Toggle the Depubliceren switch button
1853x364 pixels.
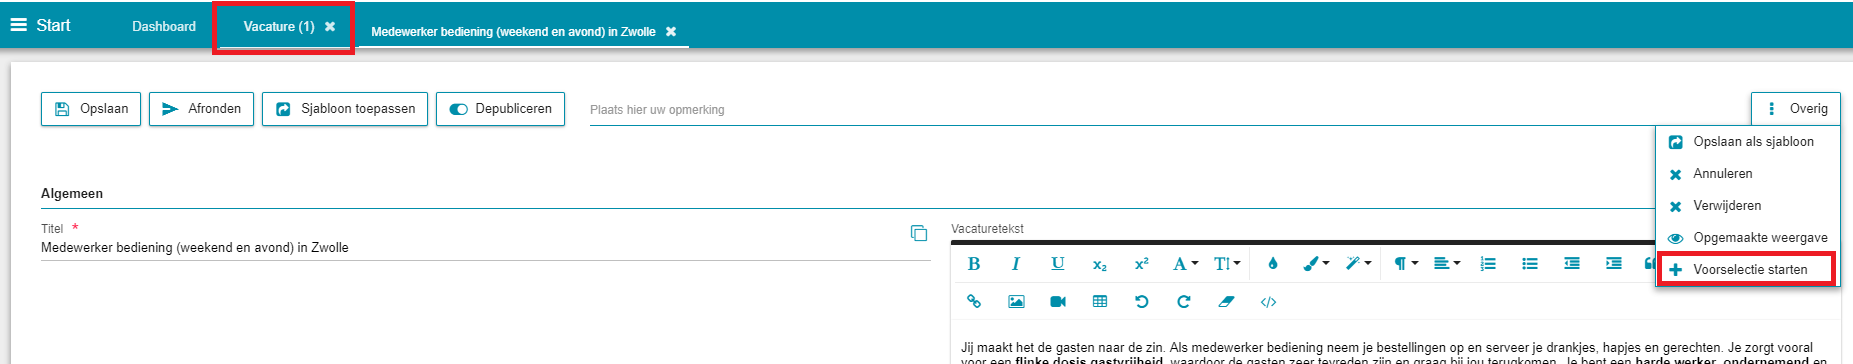[501, 109]
